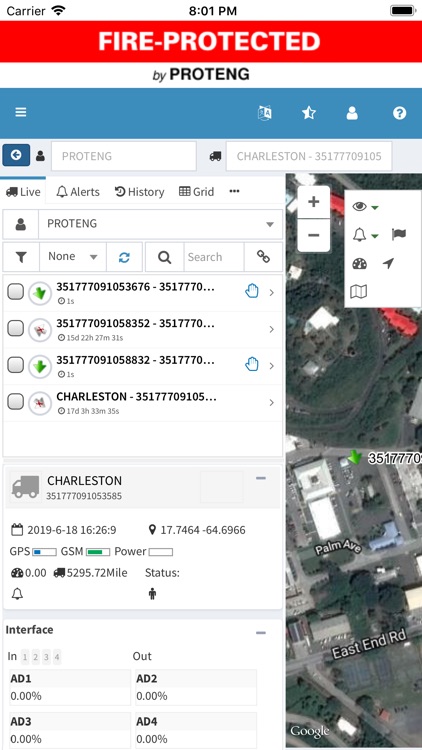The width and height of the screenshot is (422, 750).
Task: Switch to the History tab
Action: (x=139, y=192)
